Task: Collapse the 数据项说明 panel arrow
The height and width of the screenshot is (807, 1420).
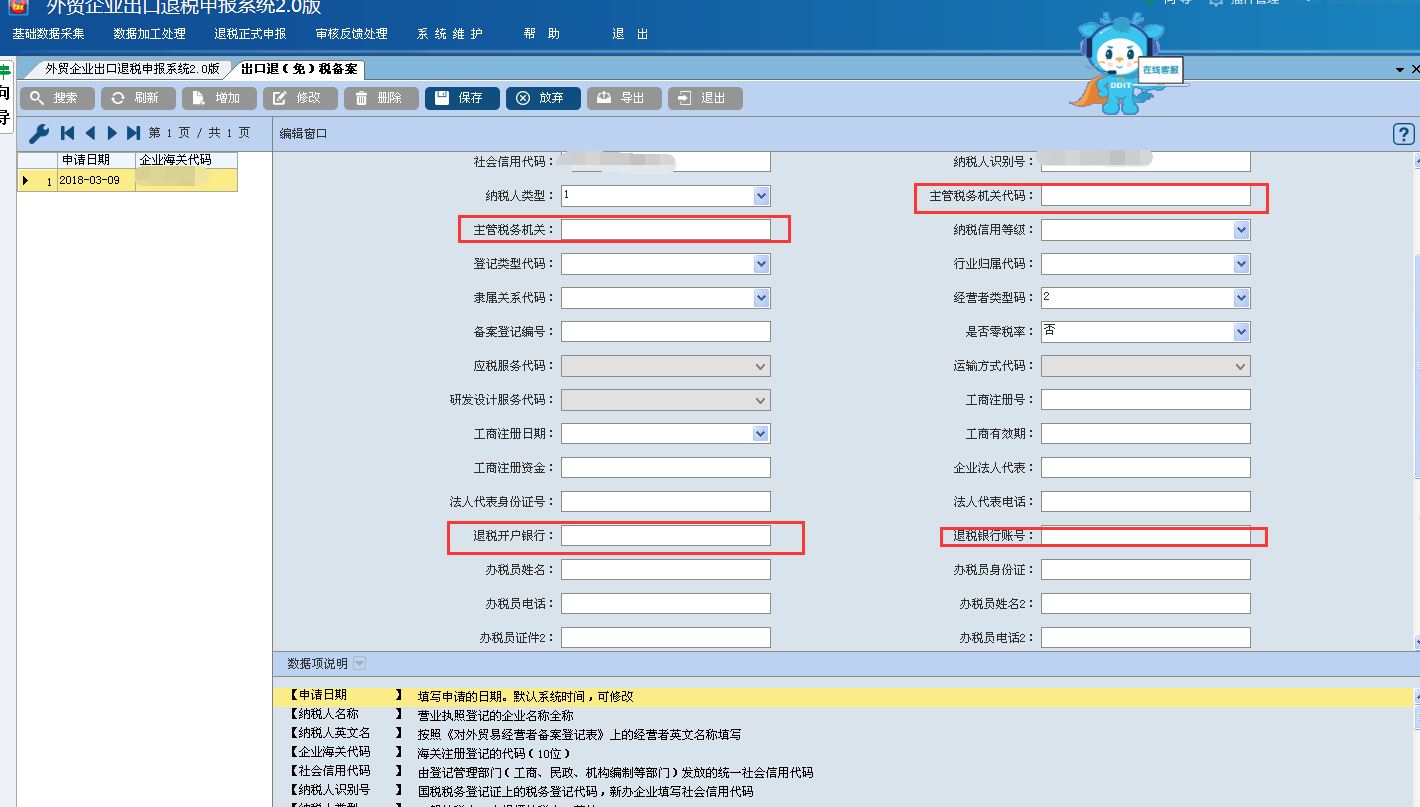Action: tap(359, 663)
